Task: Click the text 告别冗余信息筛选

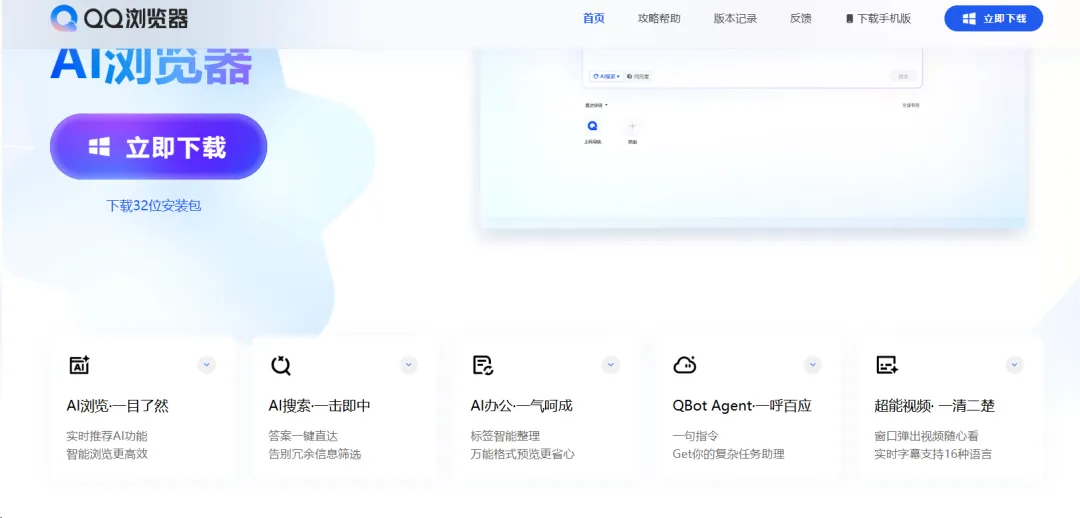Action: click(x=315, y=454)
